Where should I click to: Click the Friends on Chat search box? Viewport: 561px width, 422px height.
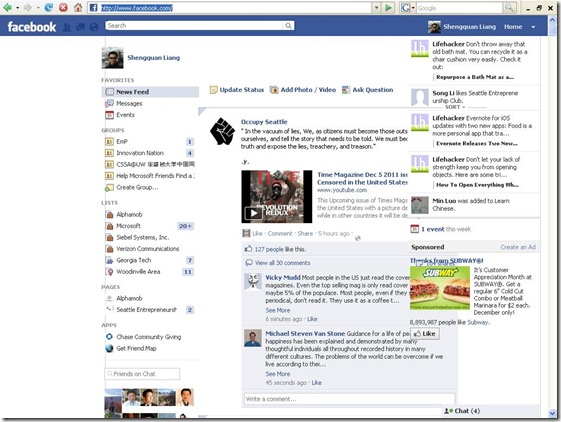(x=142, y=374)
